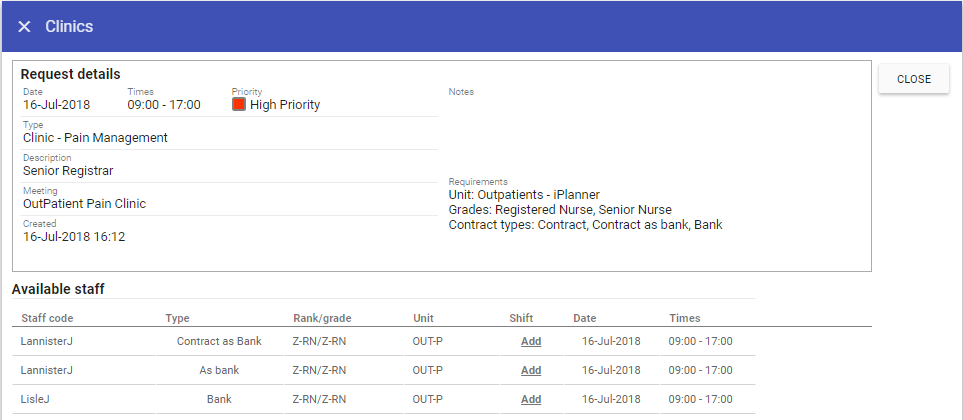Add shift for LannisterJ Contract as Bank row

(531, 341)
